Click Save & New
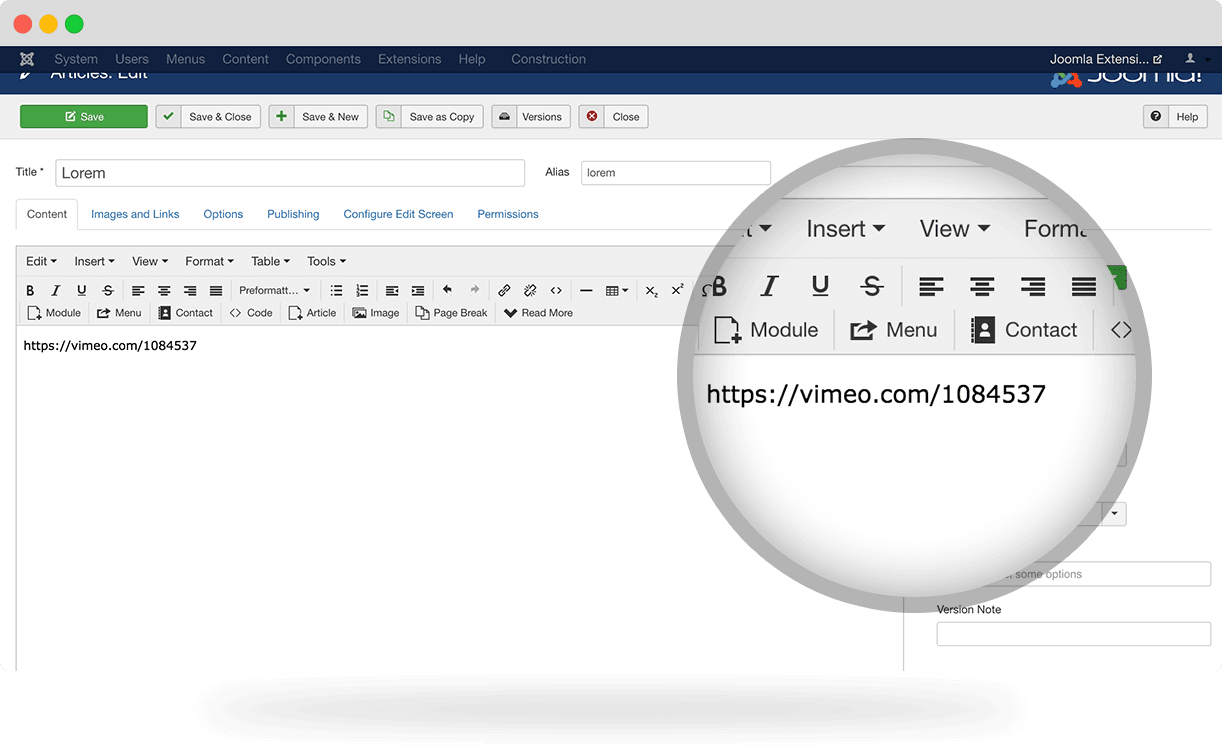 click(318, 117)
